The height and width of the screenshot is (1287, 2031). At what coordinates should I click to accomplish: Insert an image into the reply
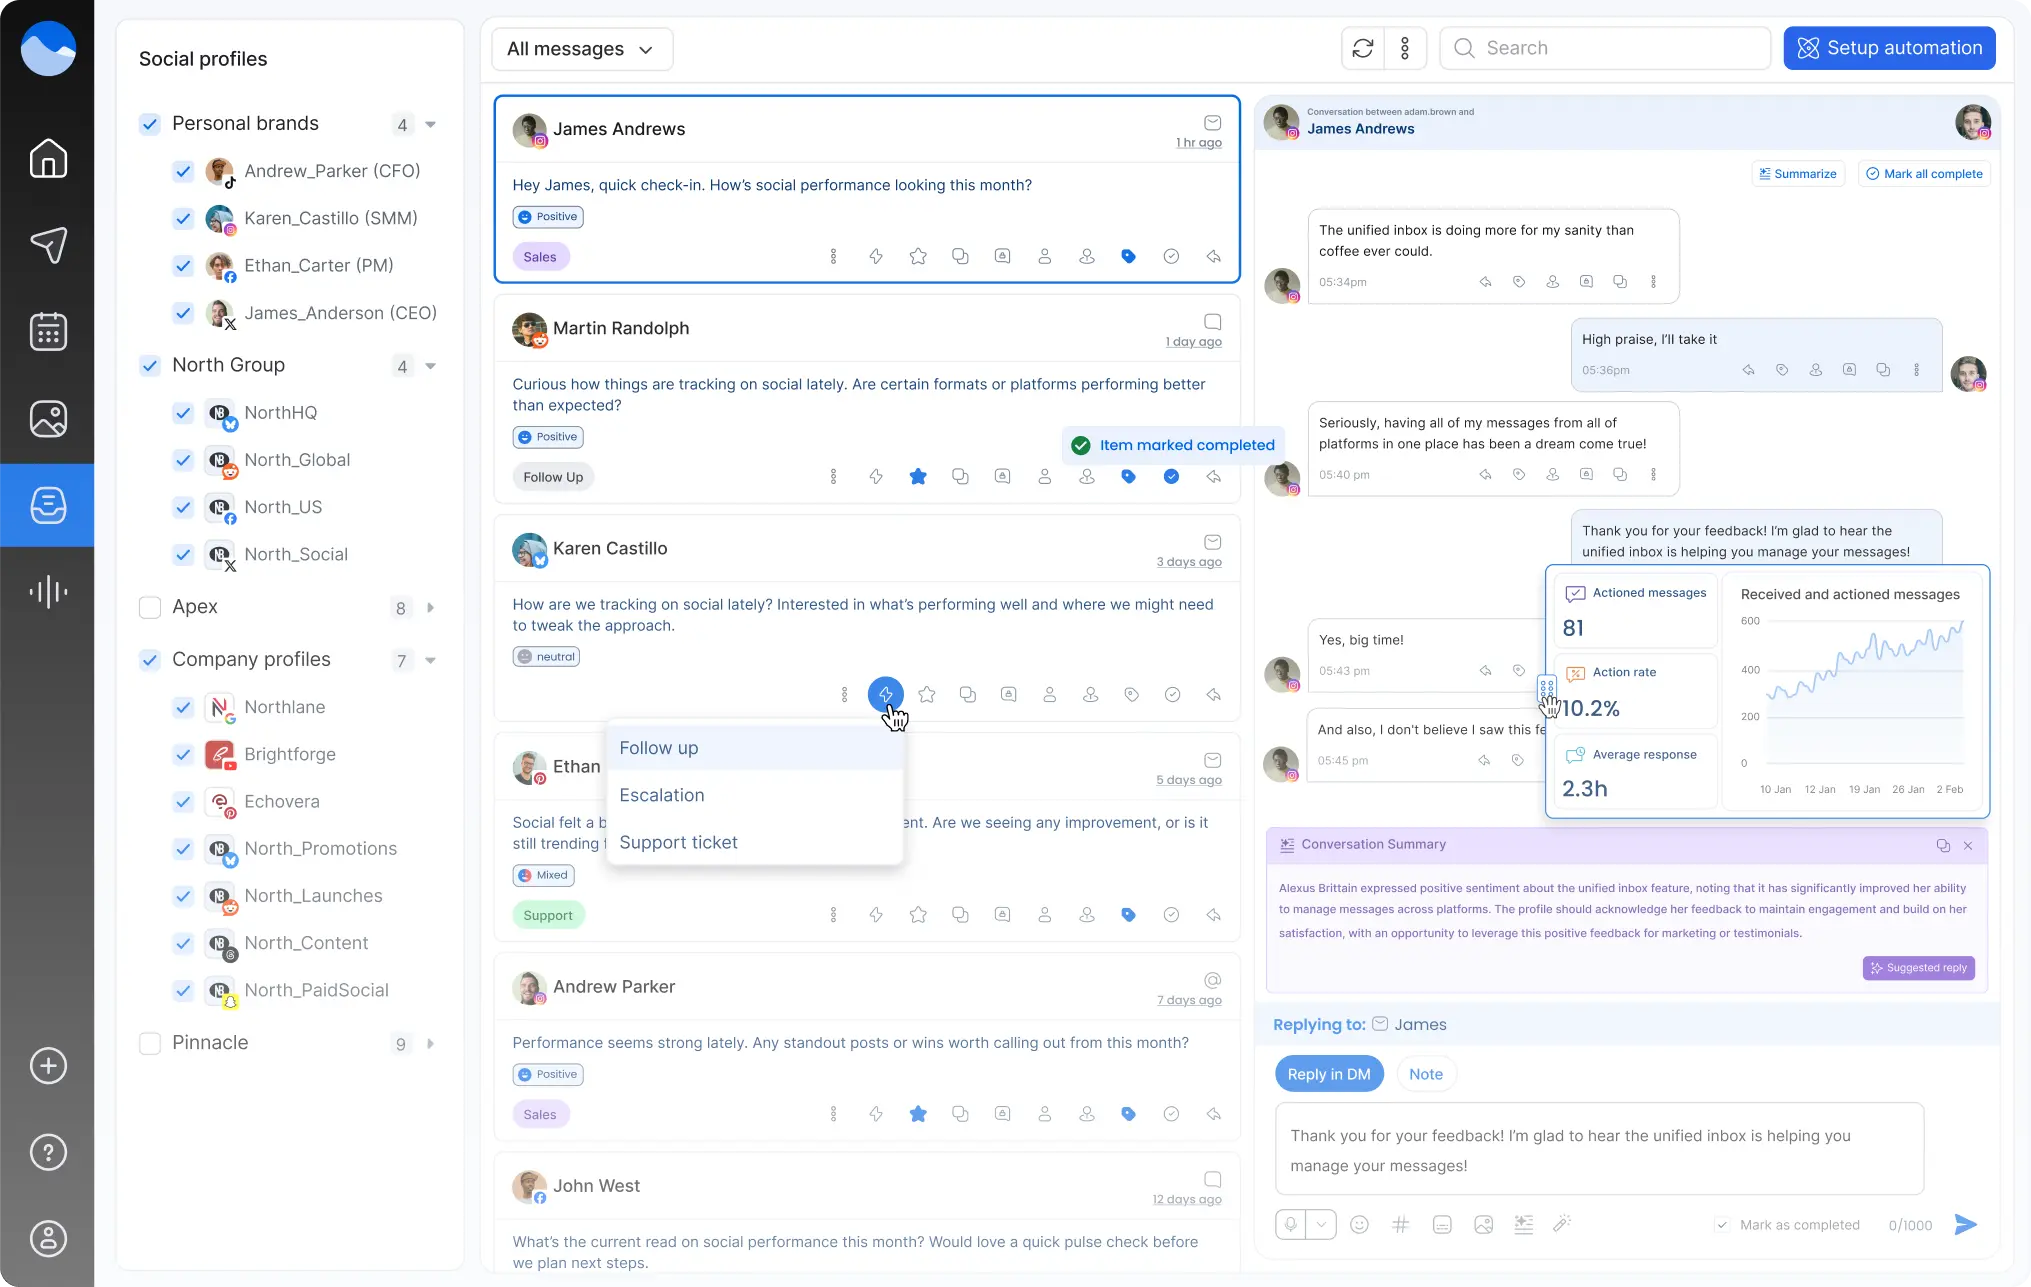1483,1224
